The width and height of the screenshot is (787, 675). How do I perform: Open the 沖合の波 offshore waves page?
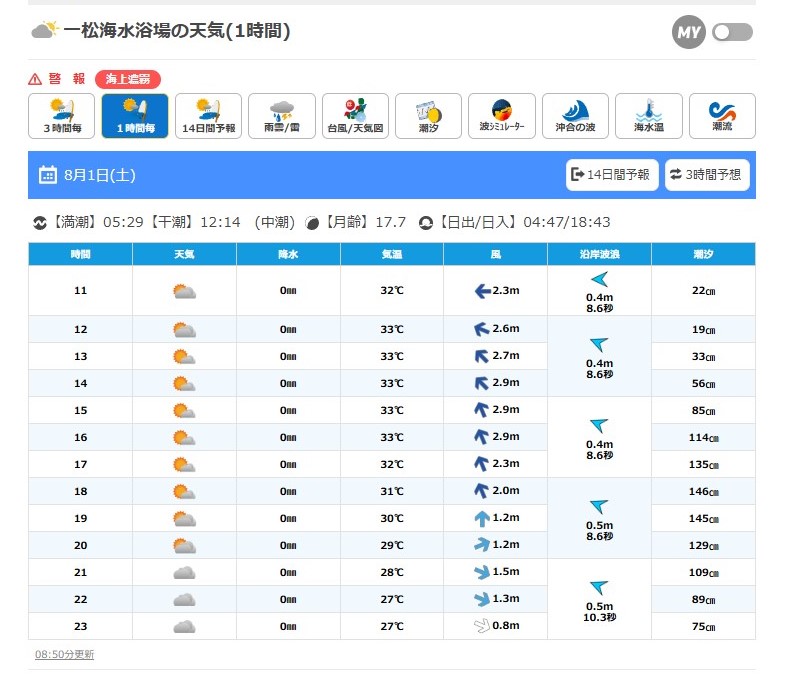[575, 116]
